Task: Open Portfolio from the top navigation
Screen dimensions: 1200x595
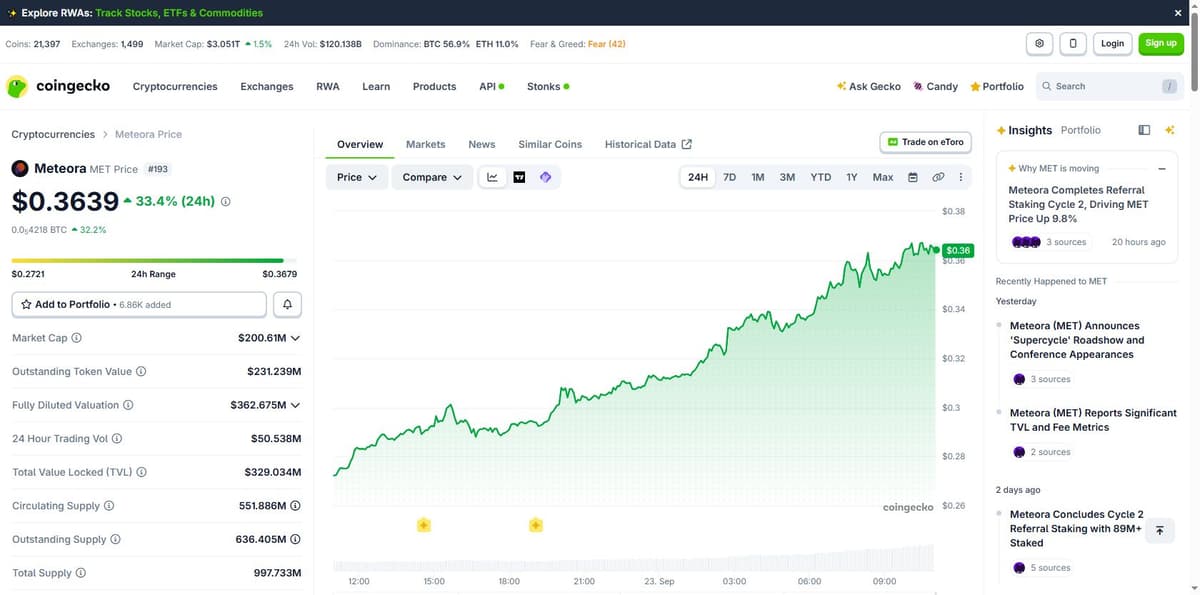Action: pos(996,87)
